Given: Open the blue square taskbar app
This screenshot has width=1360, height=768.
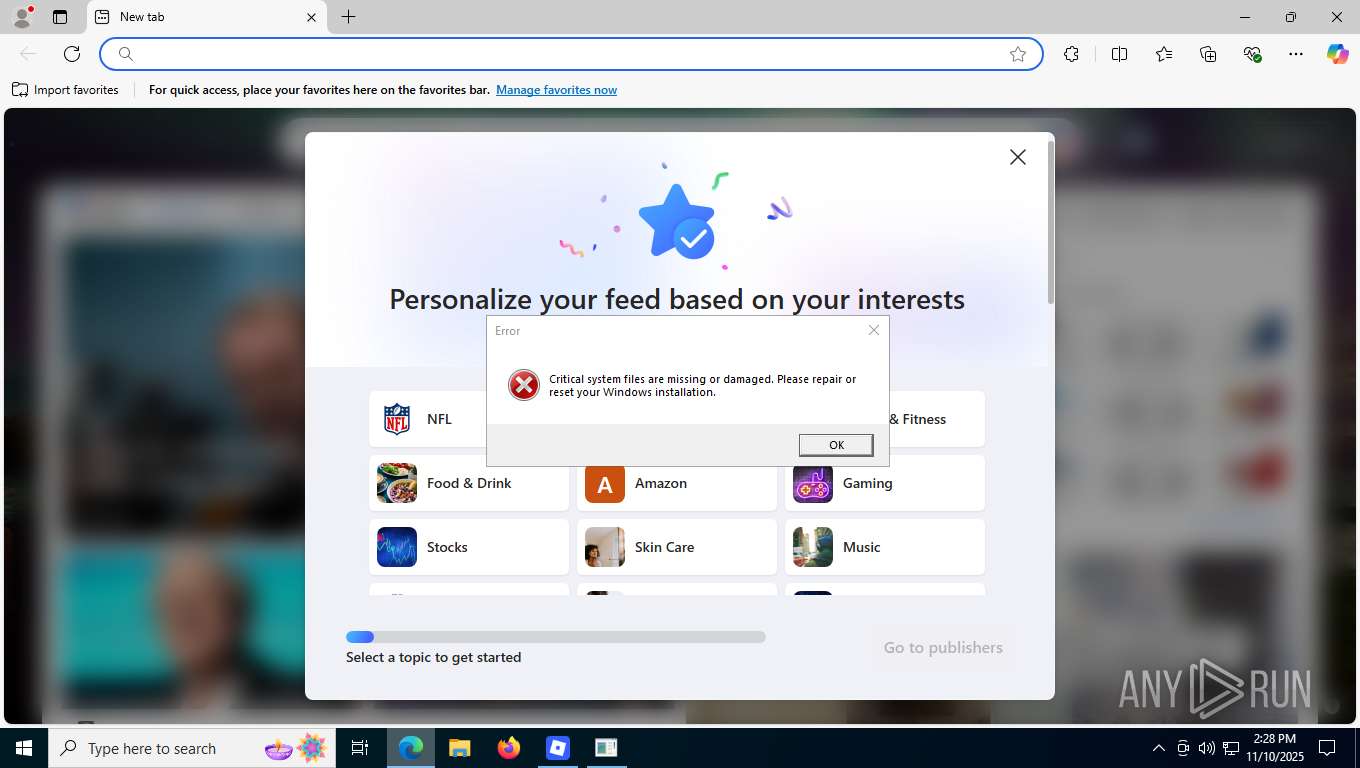Looking at the screenshot, I should pos(558,748).
